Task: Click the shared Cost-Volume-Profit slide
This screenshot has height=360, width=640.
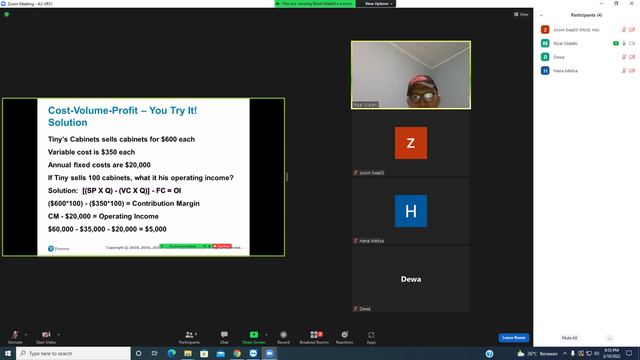Action: coord(143,177)
